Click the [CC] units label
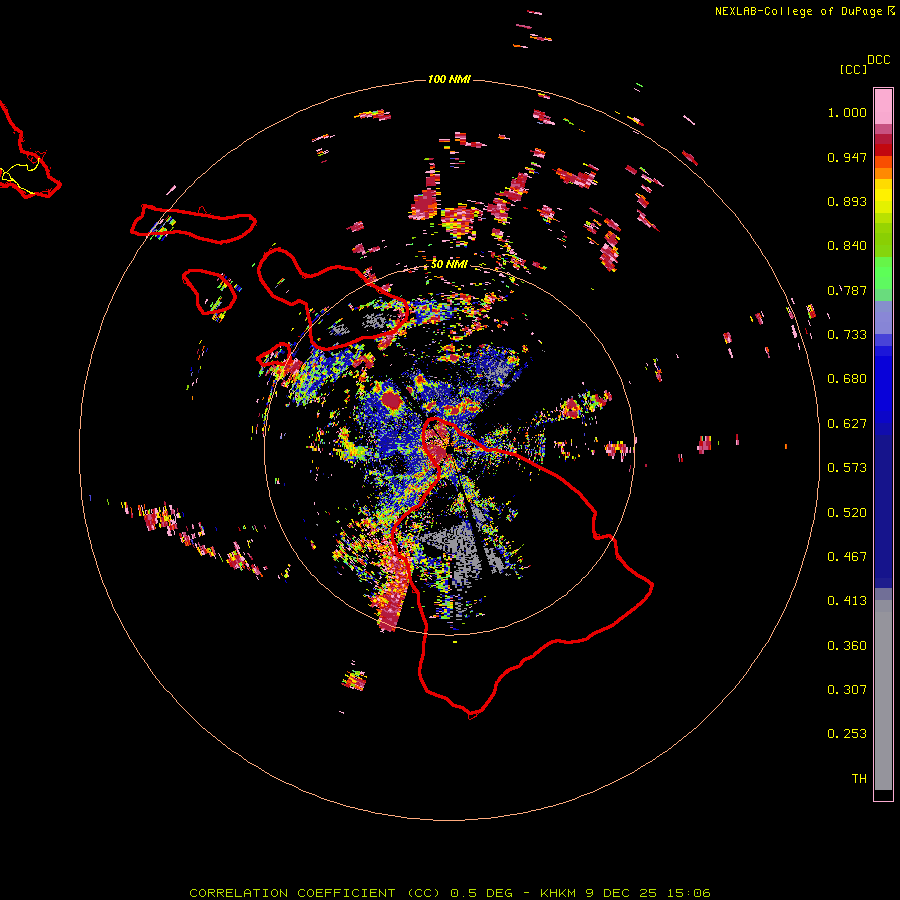Image resolution: width=900 pixels, height=900 pixels. (x=853, y=69)
